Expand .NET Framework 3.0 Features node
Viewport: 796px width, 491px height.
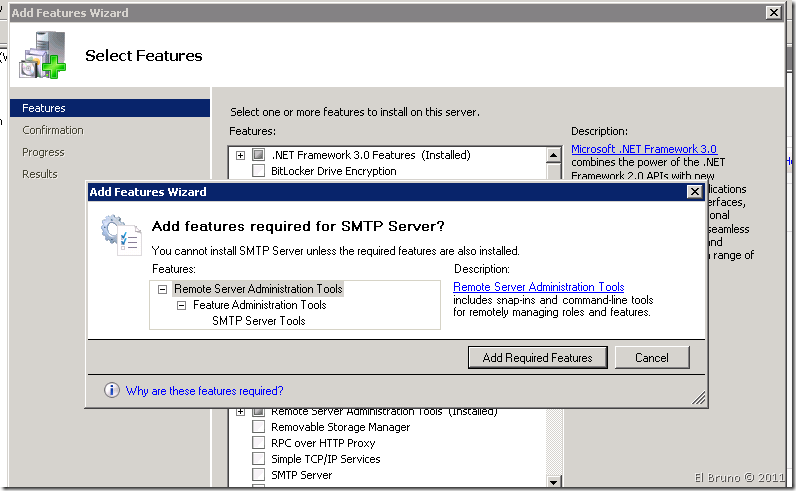(x=241, y=155)
